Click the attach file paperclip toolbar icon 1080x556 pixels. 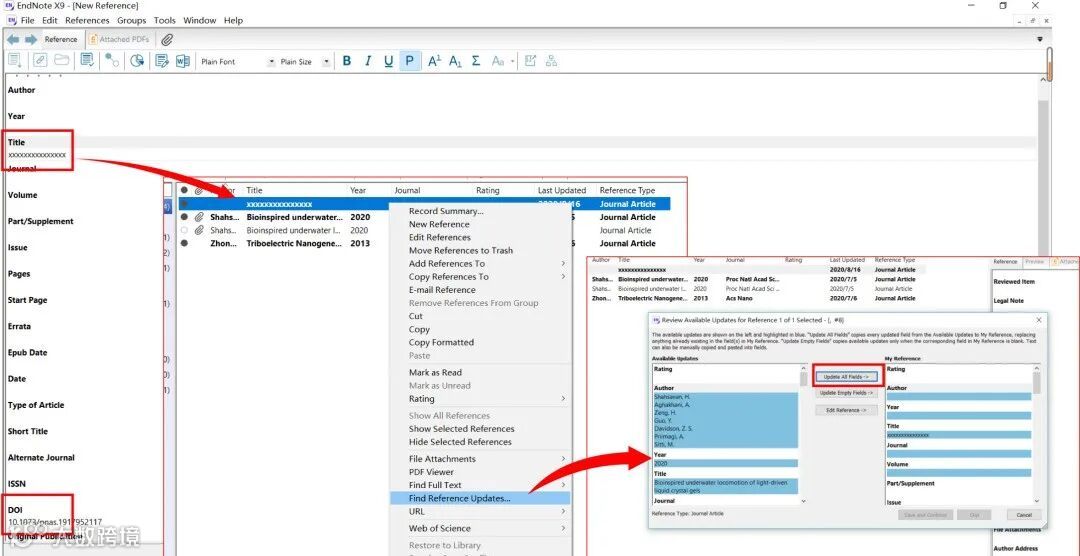(41, 61)
